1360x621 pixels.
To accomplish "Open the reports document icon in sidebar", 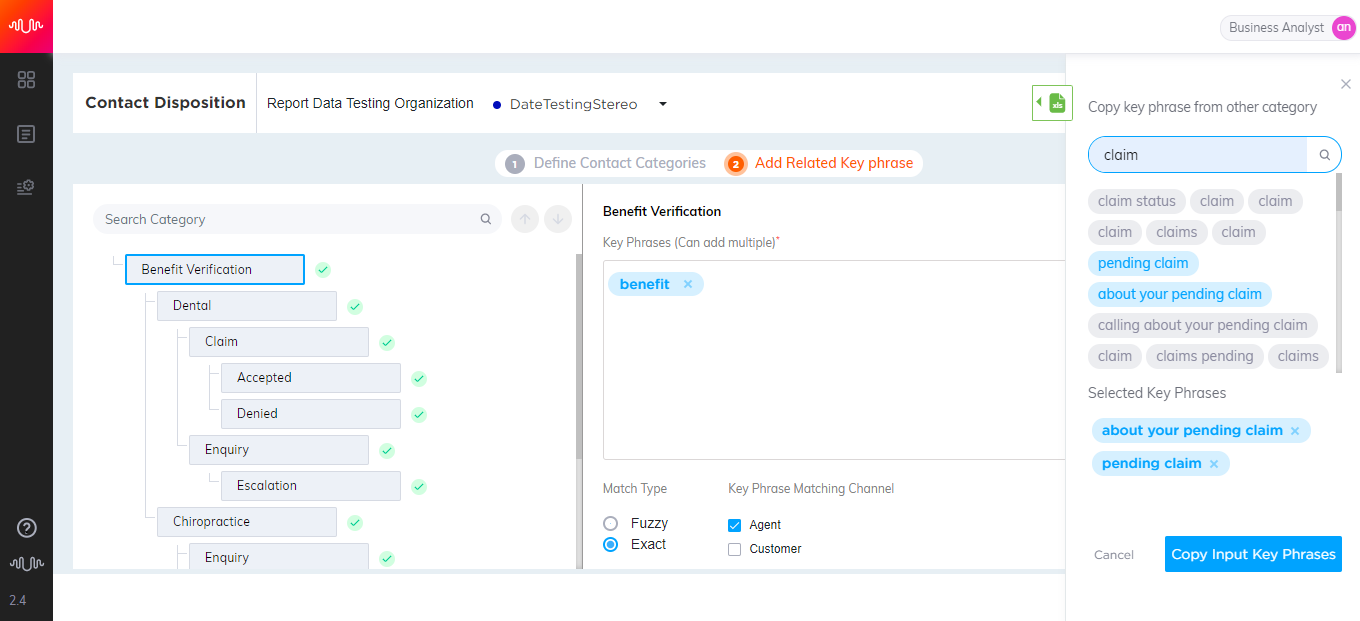I will [x=27, y=134].
